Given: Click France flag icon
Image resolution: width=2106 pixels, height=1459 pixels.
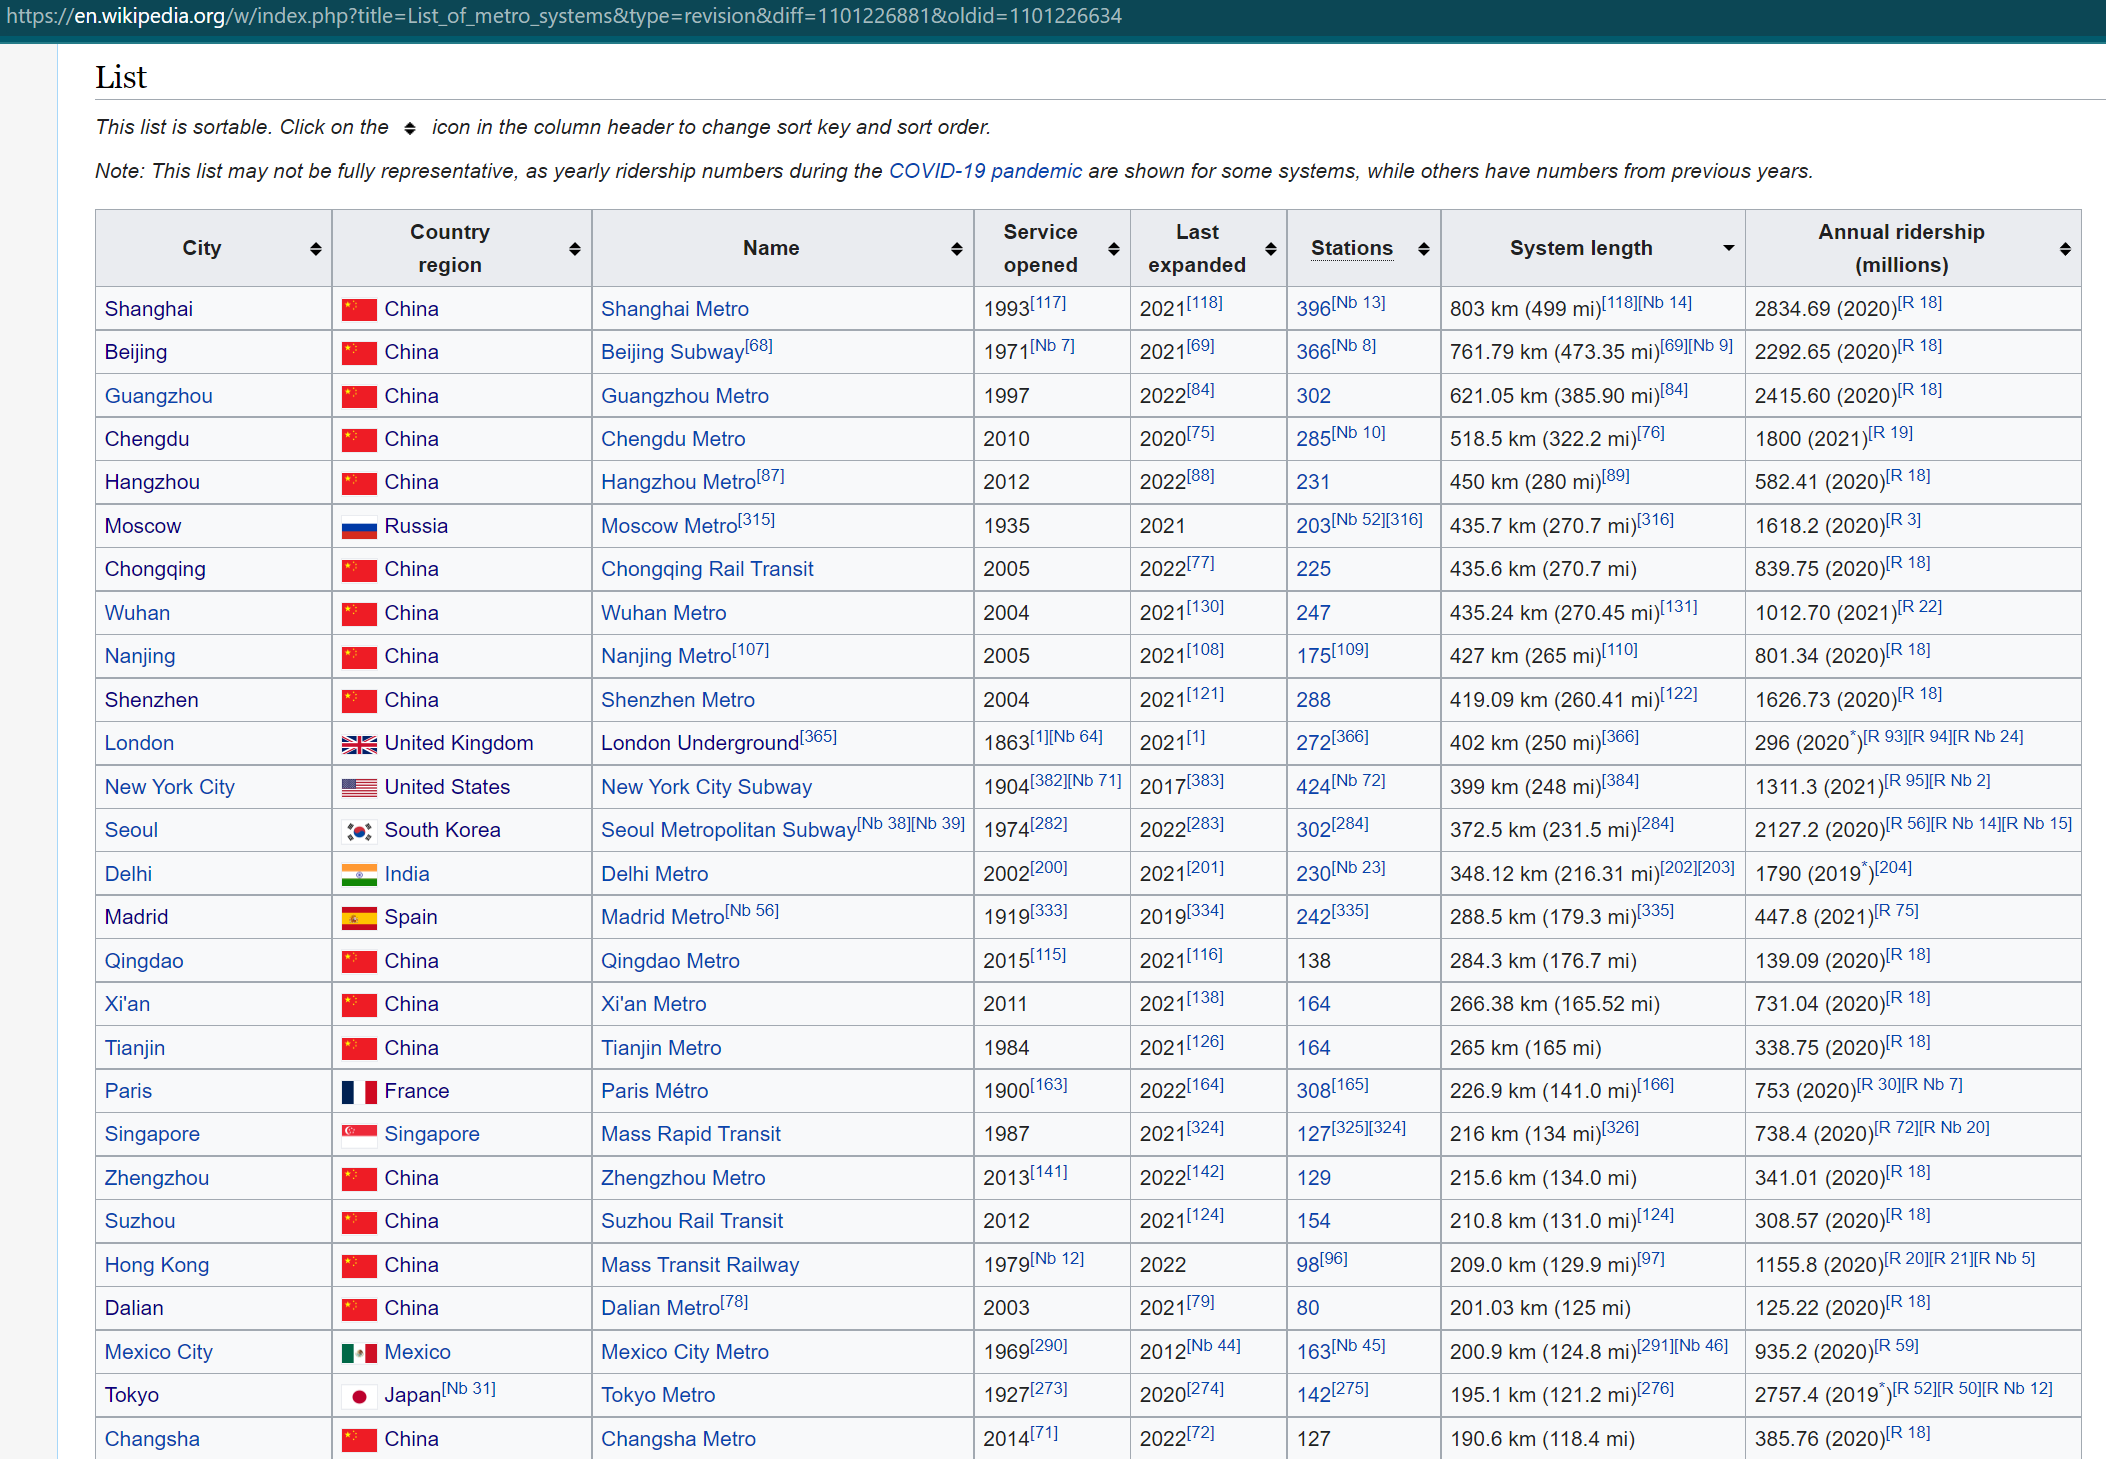Looking at the screenshot, I should click(359, 1092).
